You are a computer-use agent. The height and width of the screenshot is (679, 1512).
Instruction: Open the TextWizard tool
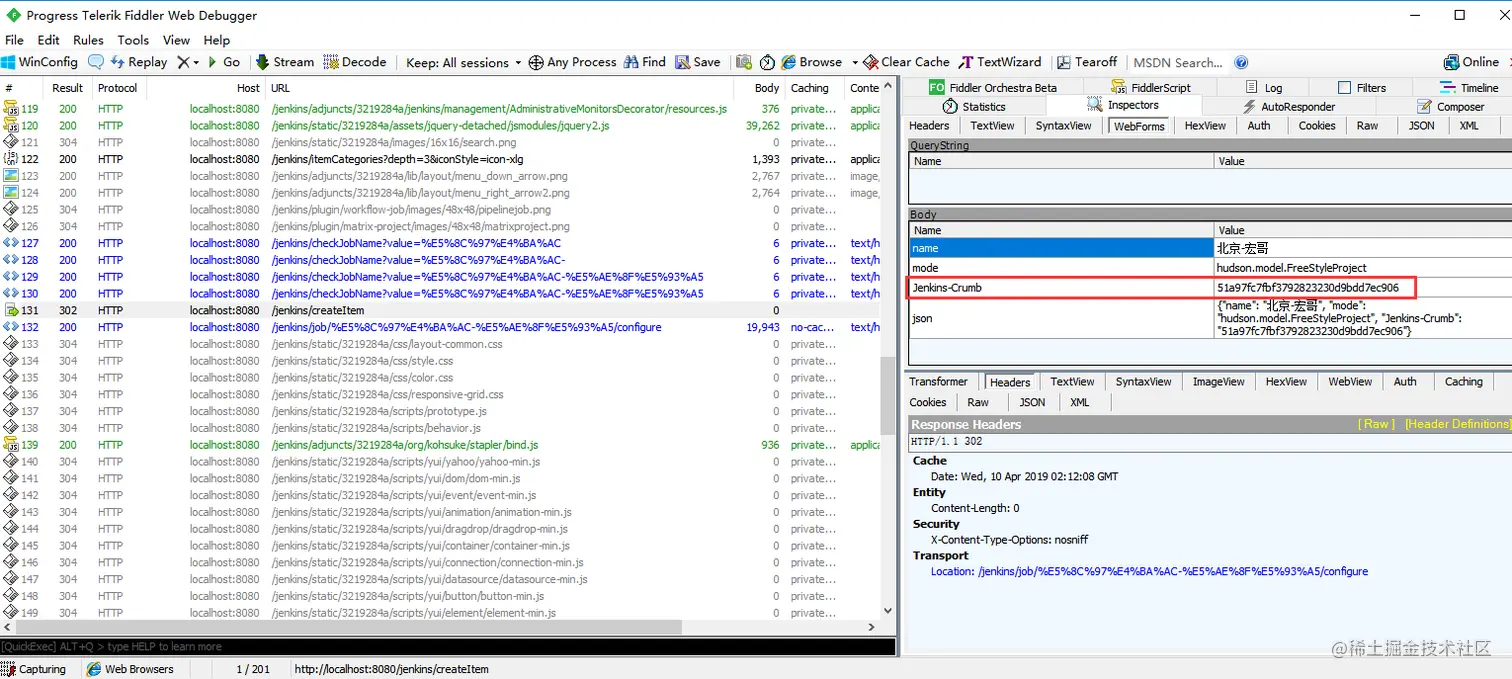coord(1000,62)
